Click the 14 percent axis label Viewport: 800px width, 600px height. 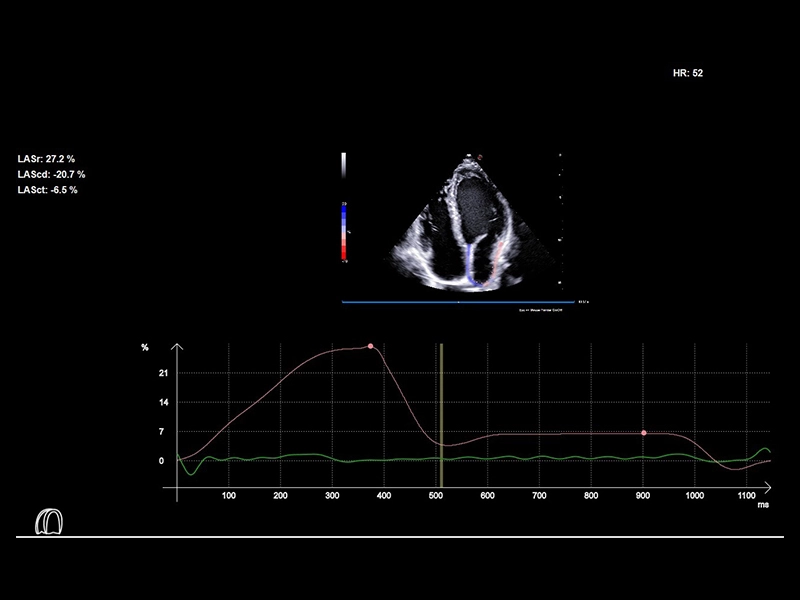163,402
